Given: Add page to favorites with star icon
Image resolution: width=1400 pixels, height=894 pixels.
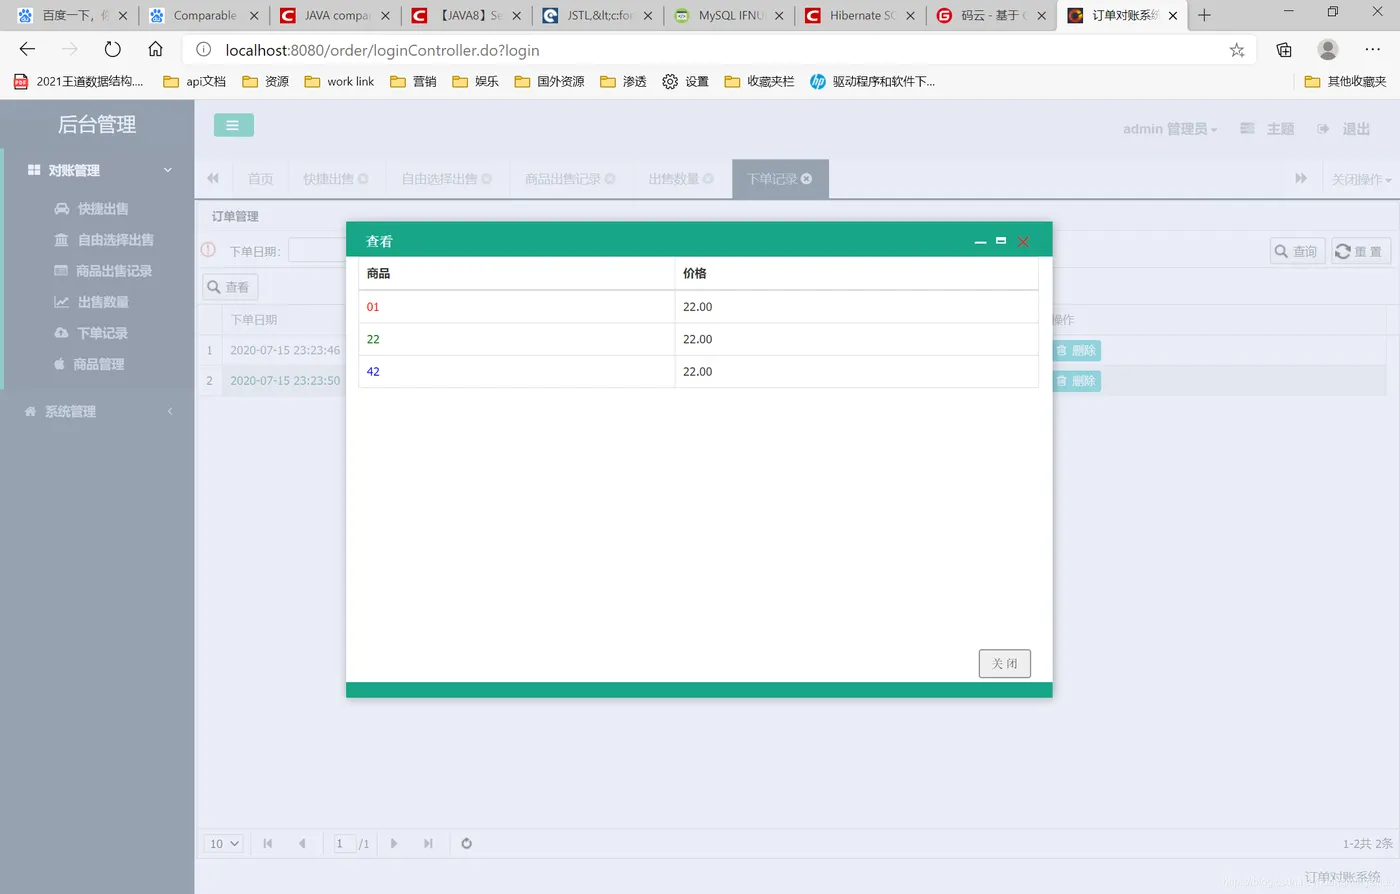Looking at the screenshot, I should (x=1237, y=50).
